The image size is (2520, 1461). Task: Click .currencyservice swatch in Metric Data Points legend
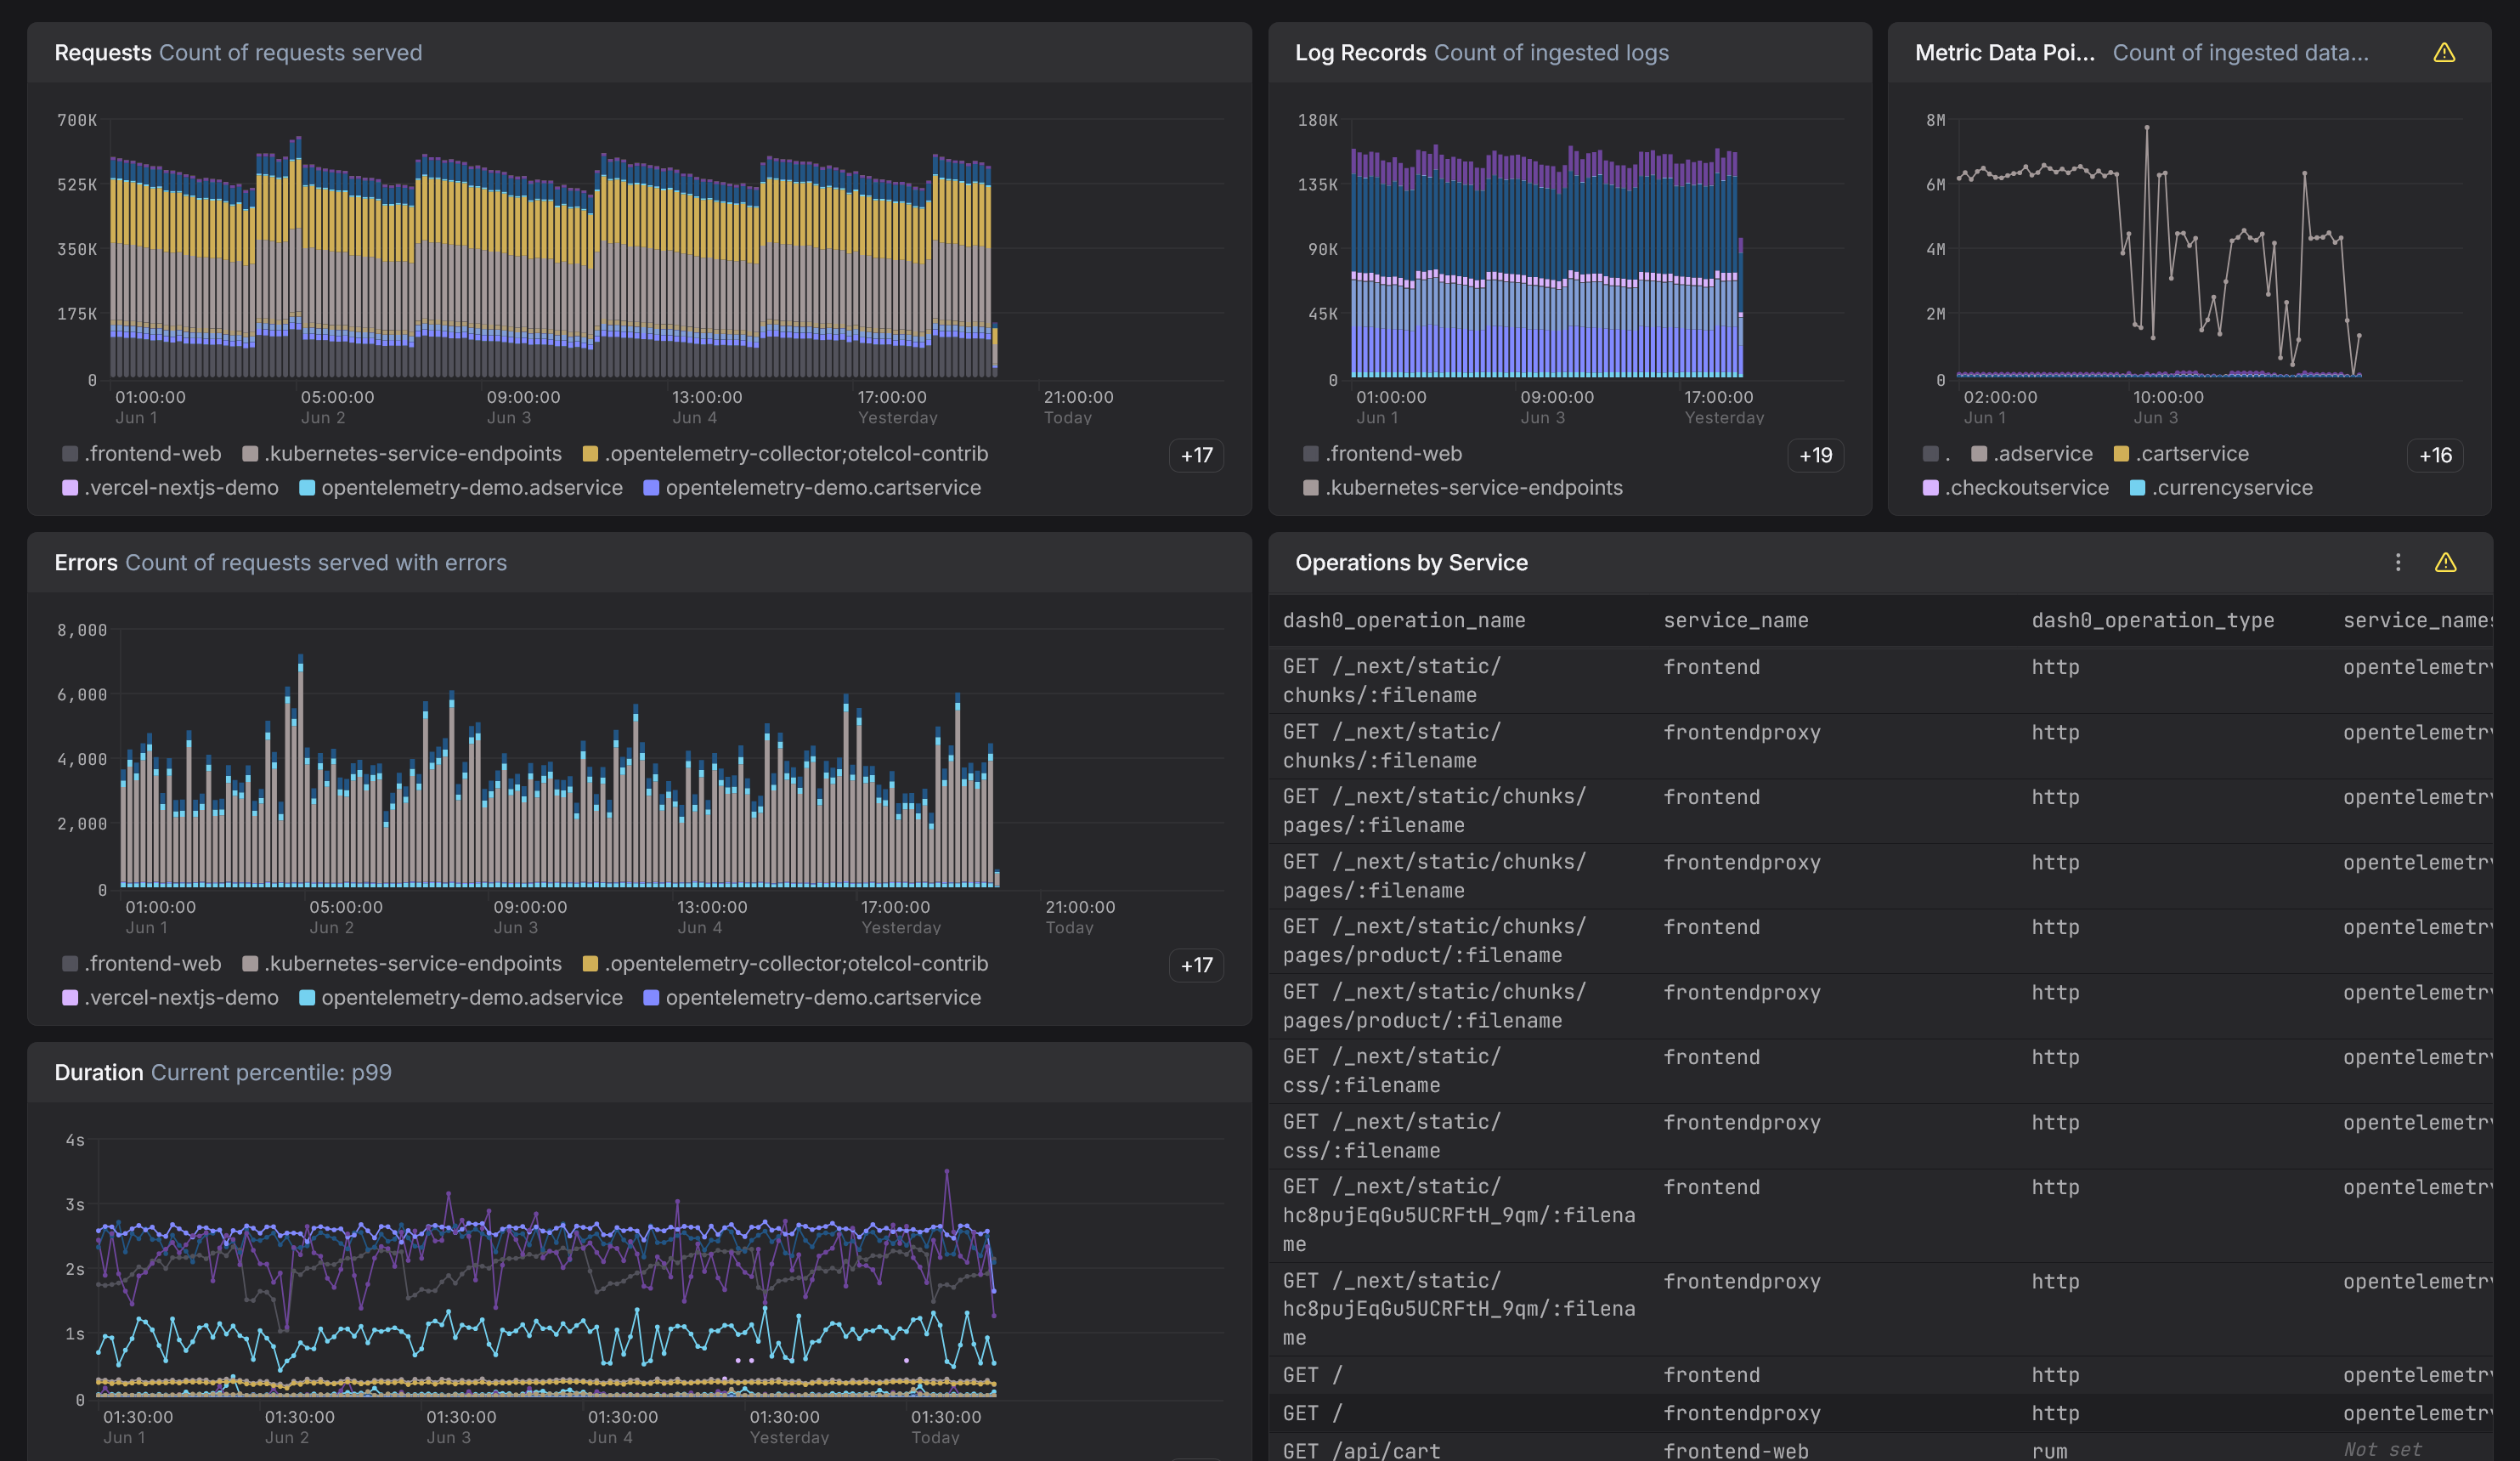(2137, 488)
